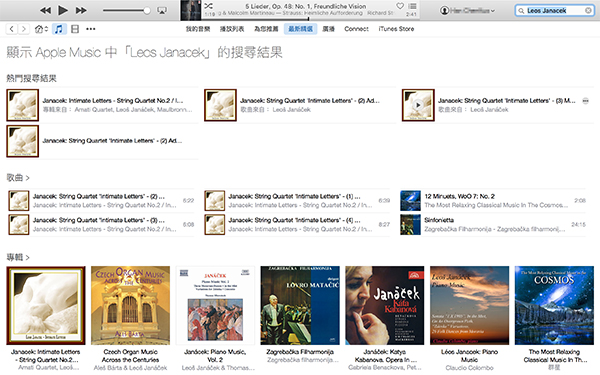This screenshot has width=600, height=375.
Task: Switch to the 廣播 tab
Action: [x=328, y=29]
